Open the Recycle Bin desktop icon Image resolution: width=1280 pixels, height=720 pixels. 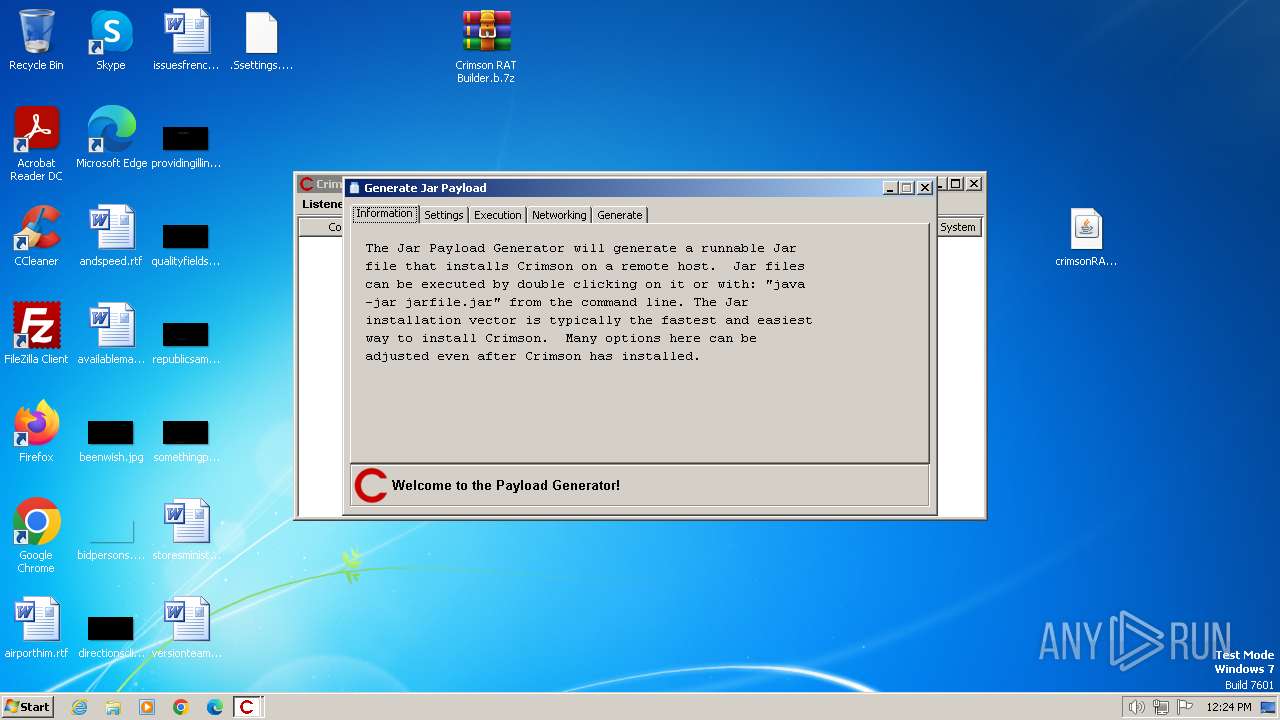click(36, 40)
